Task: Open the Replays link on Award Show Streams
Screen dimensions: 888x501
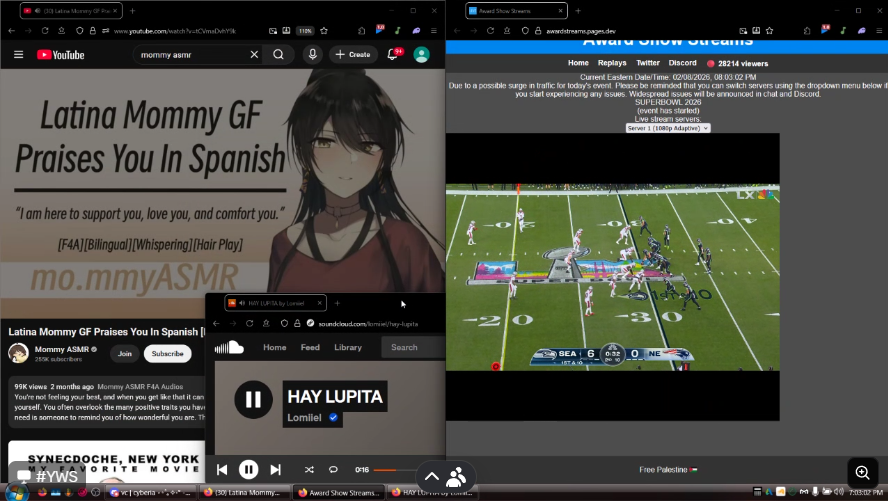Action: point(612,63)
